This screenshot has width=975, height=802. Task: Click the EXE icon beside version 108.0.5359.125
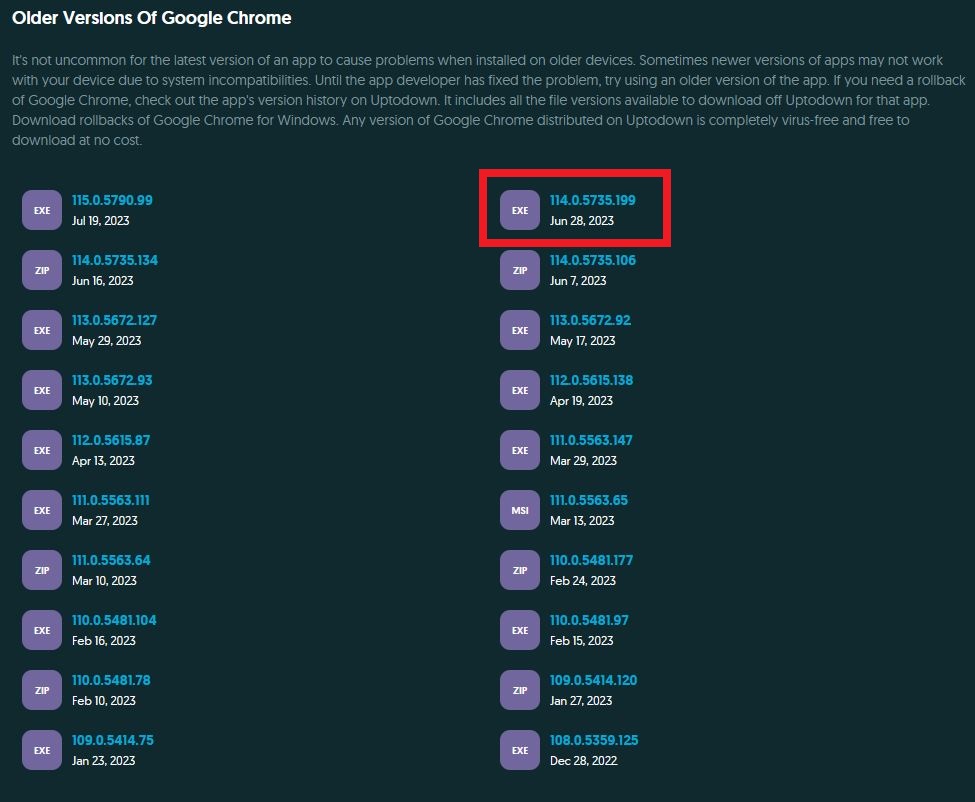tap(520, 750)
